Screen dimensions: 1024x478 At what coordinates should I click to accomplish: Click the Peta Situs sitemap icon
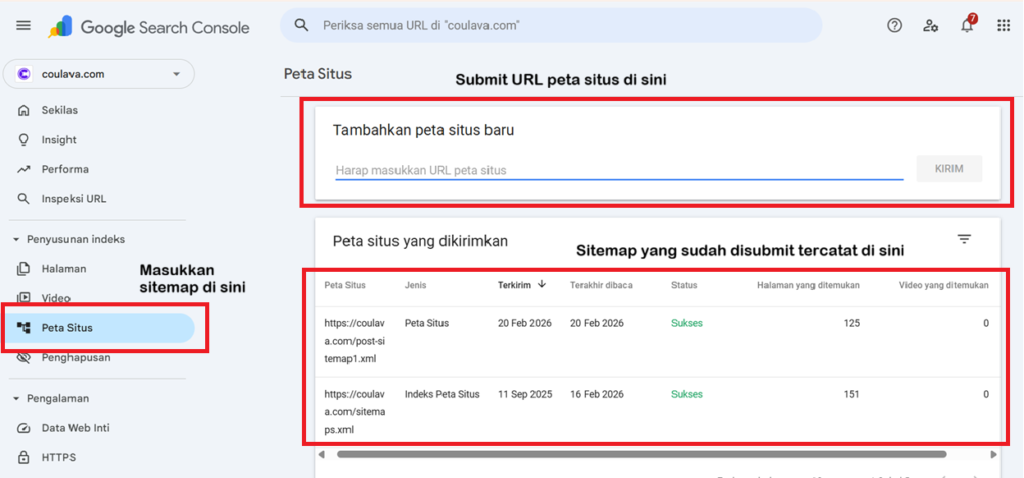[24, 328]
